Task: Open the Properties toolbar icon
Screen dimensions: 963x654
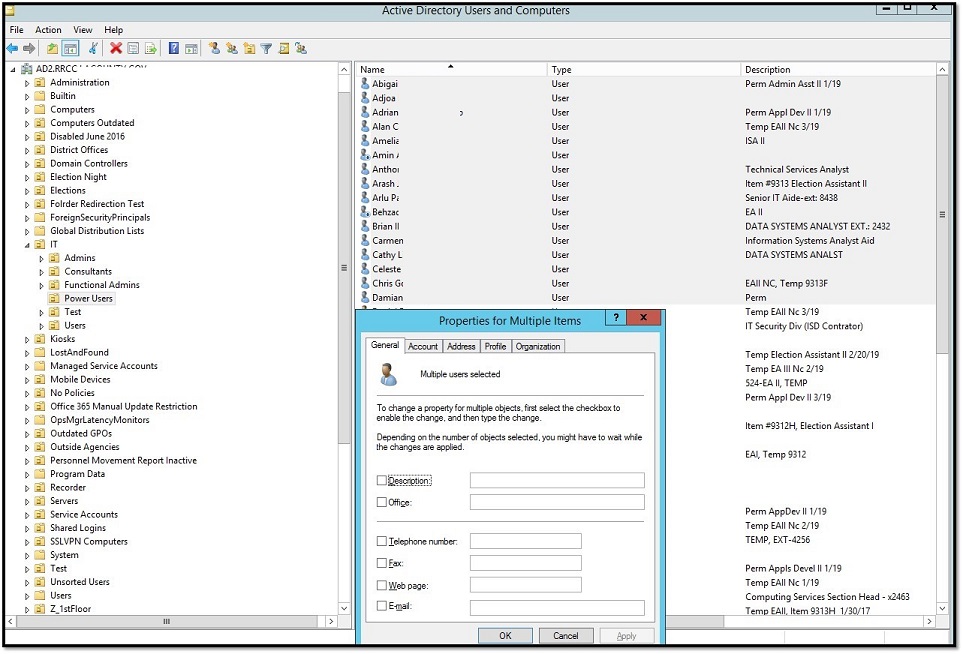Action: [x=133, y=49]
